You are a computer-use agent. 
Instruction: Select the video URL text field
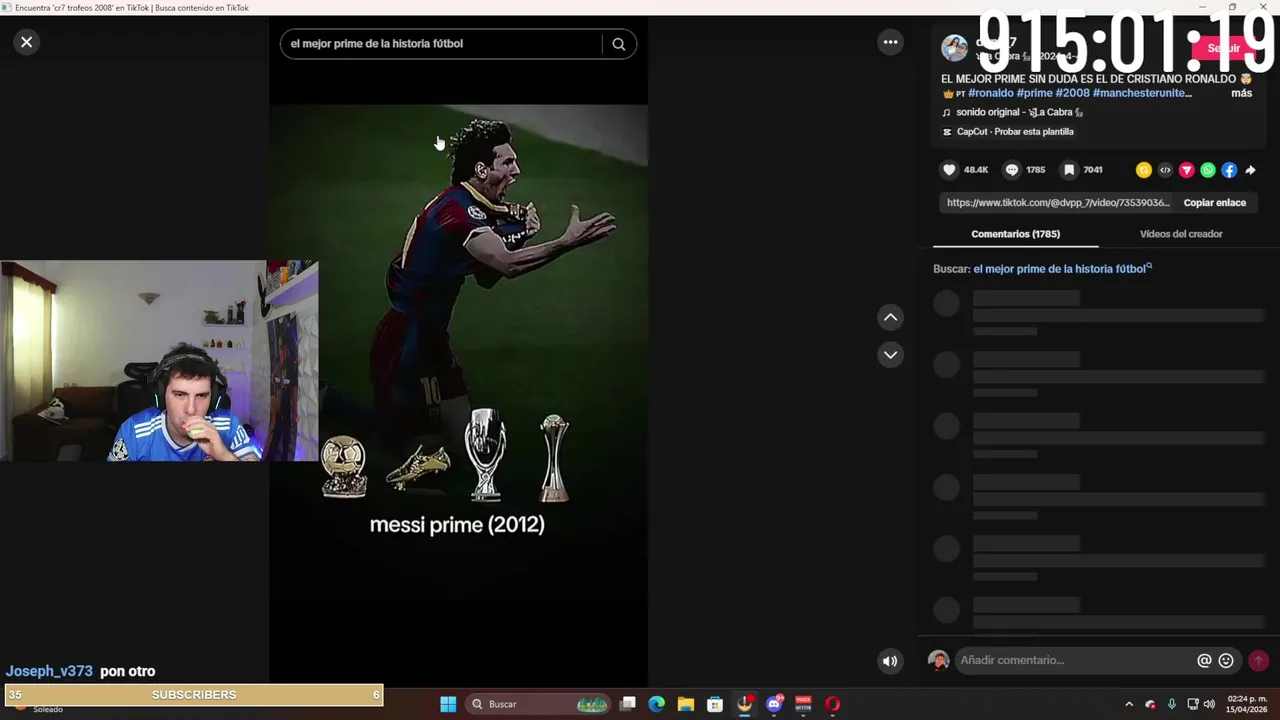(x=1058, y=202)
